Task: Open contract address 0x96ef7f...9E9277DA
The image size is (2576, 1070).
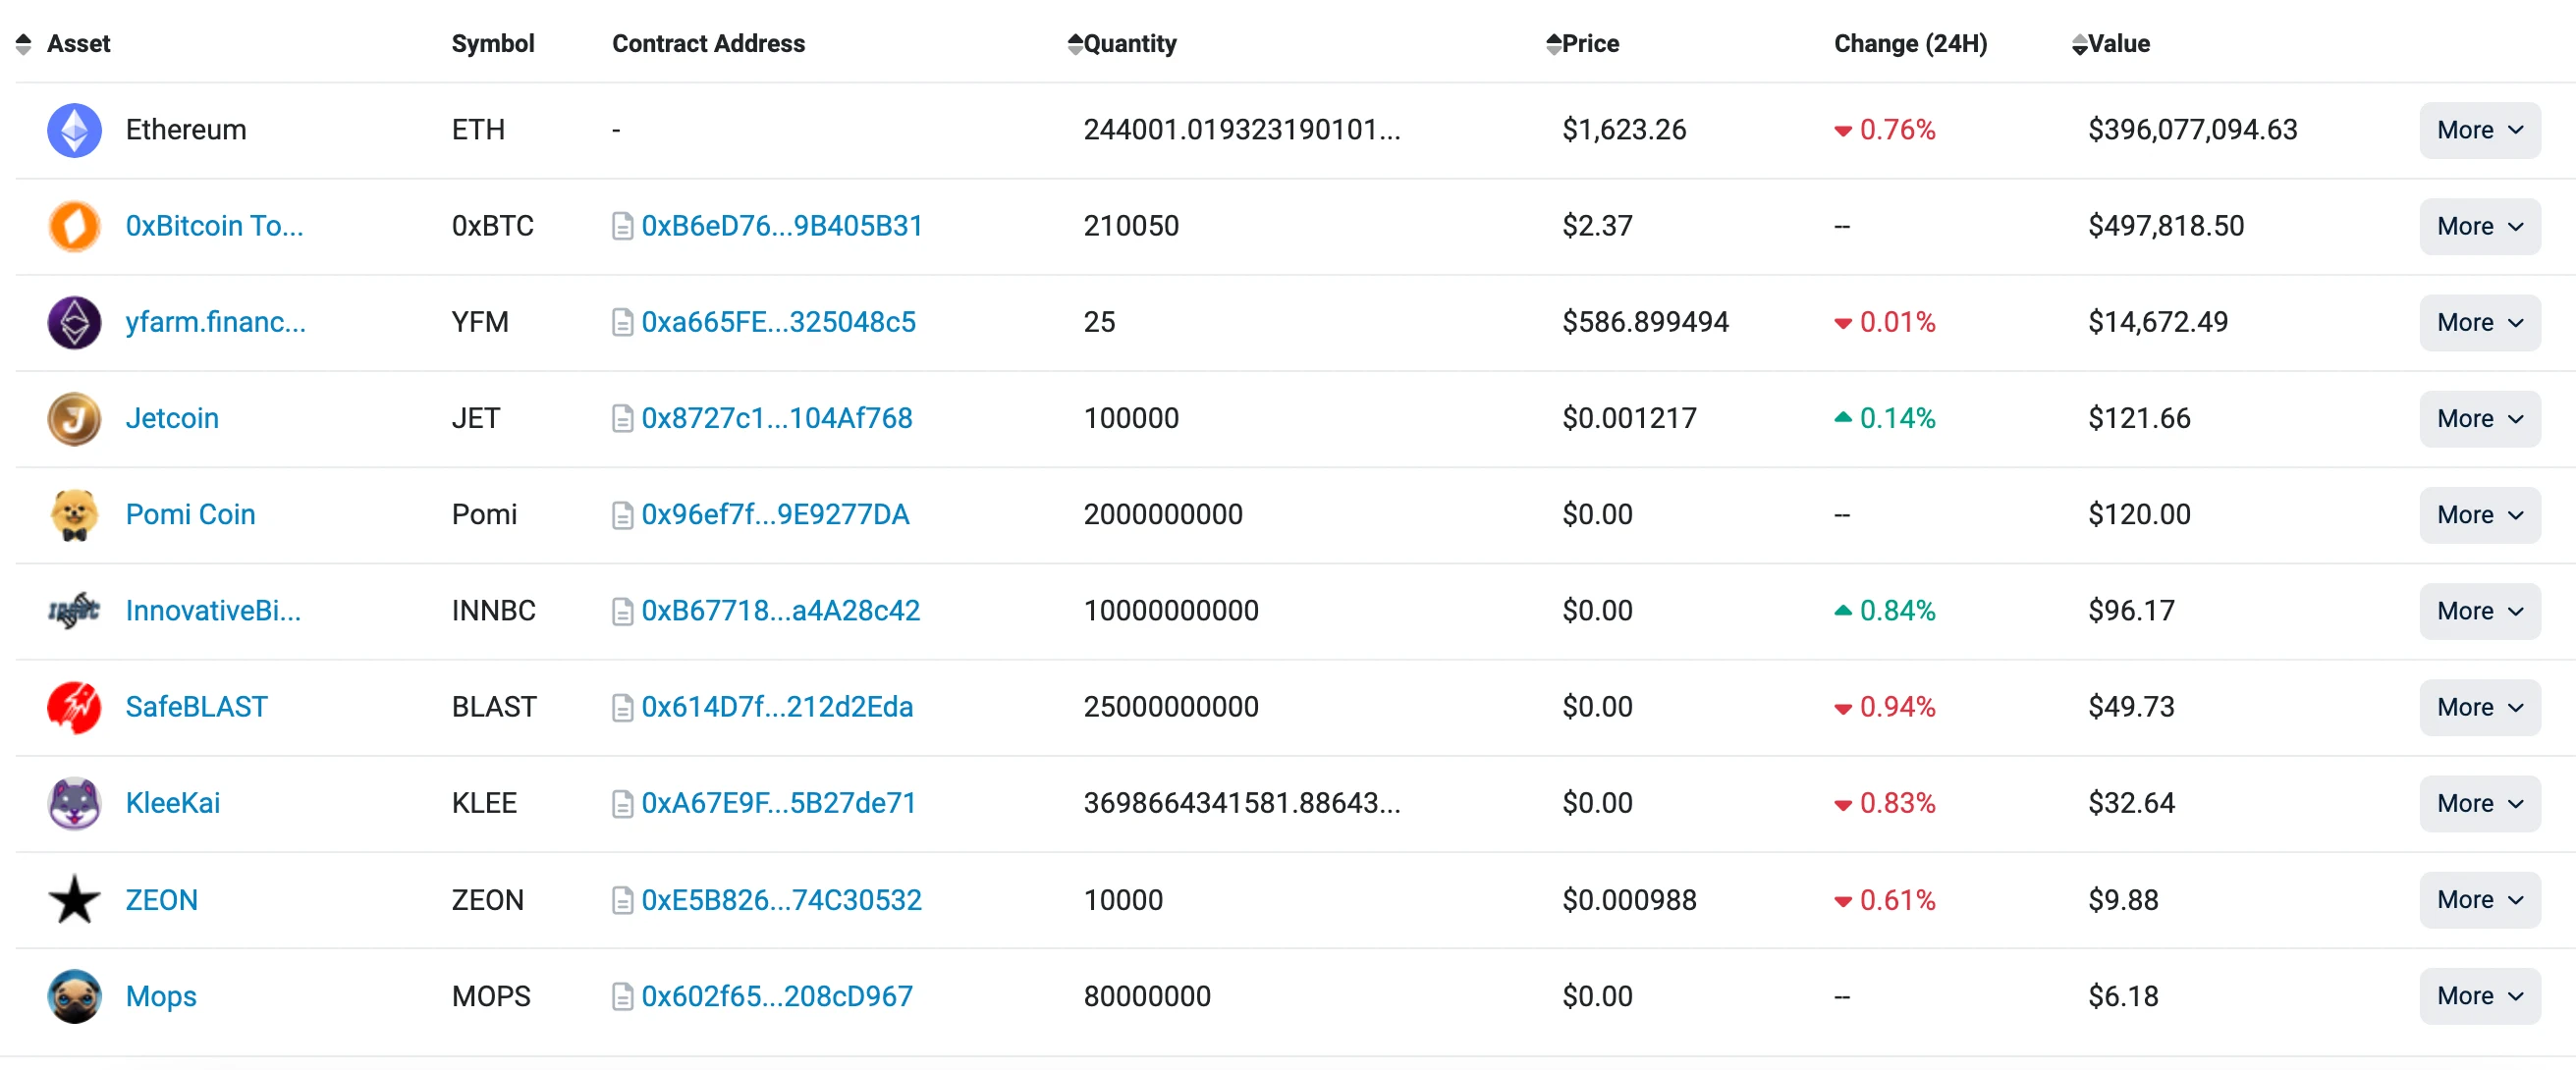Action: pyautogui.click(x=775, y=514)
